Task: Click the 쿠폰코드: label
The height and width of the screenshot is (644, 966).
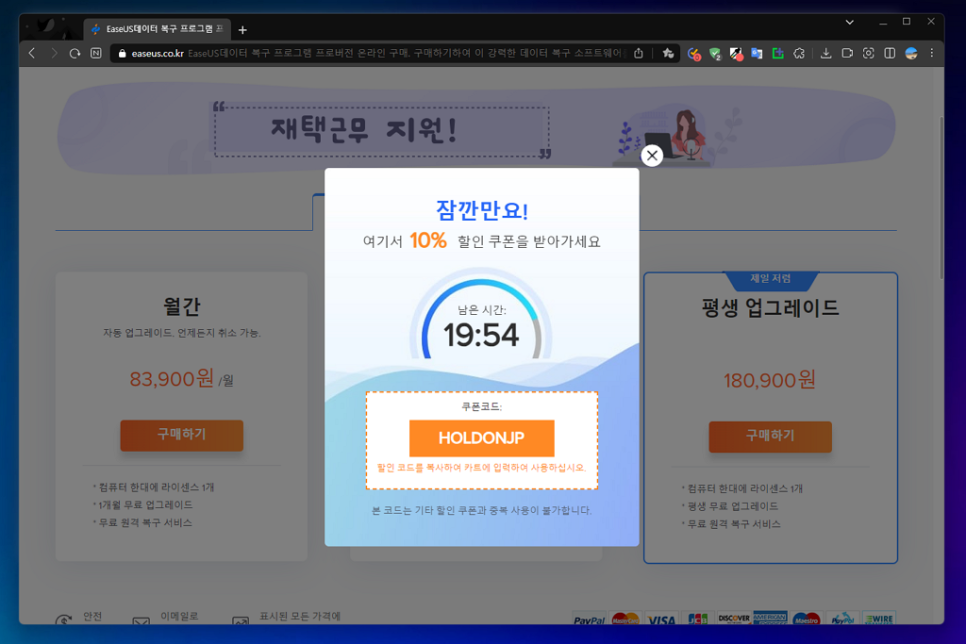Action: 482,407
